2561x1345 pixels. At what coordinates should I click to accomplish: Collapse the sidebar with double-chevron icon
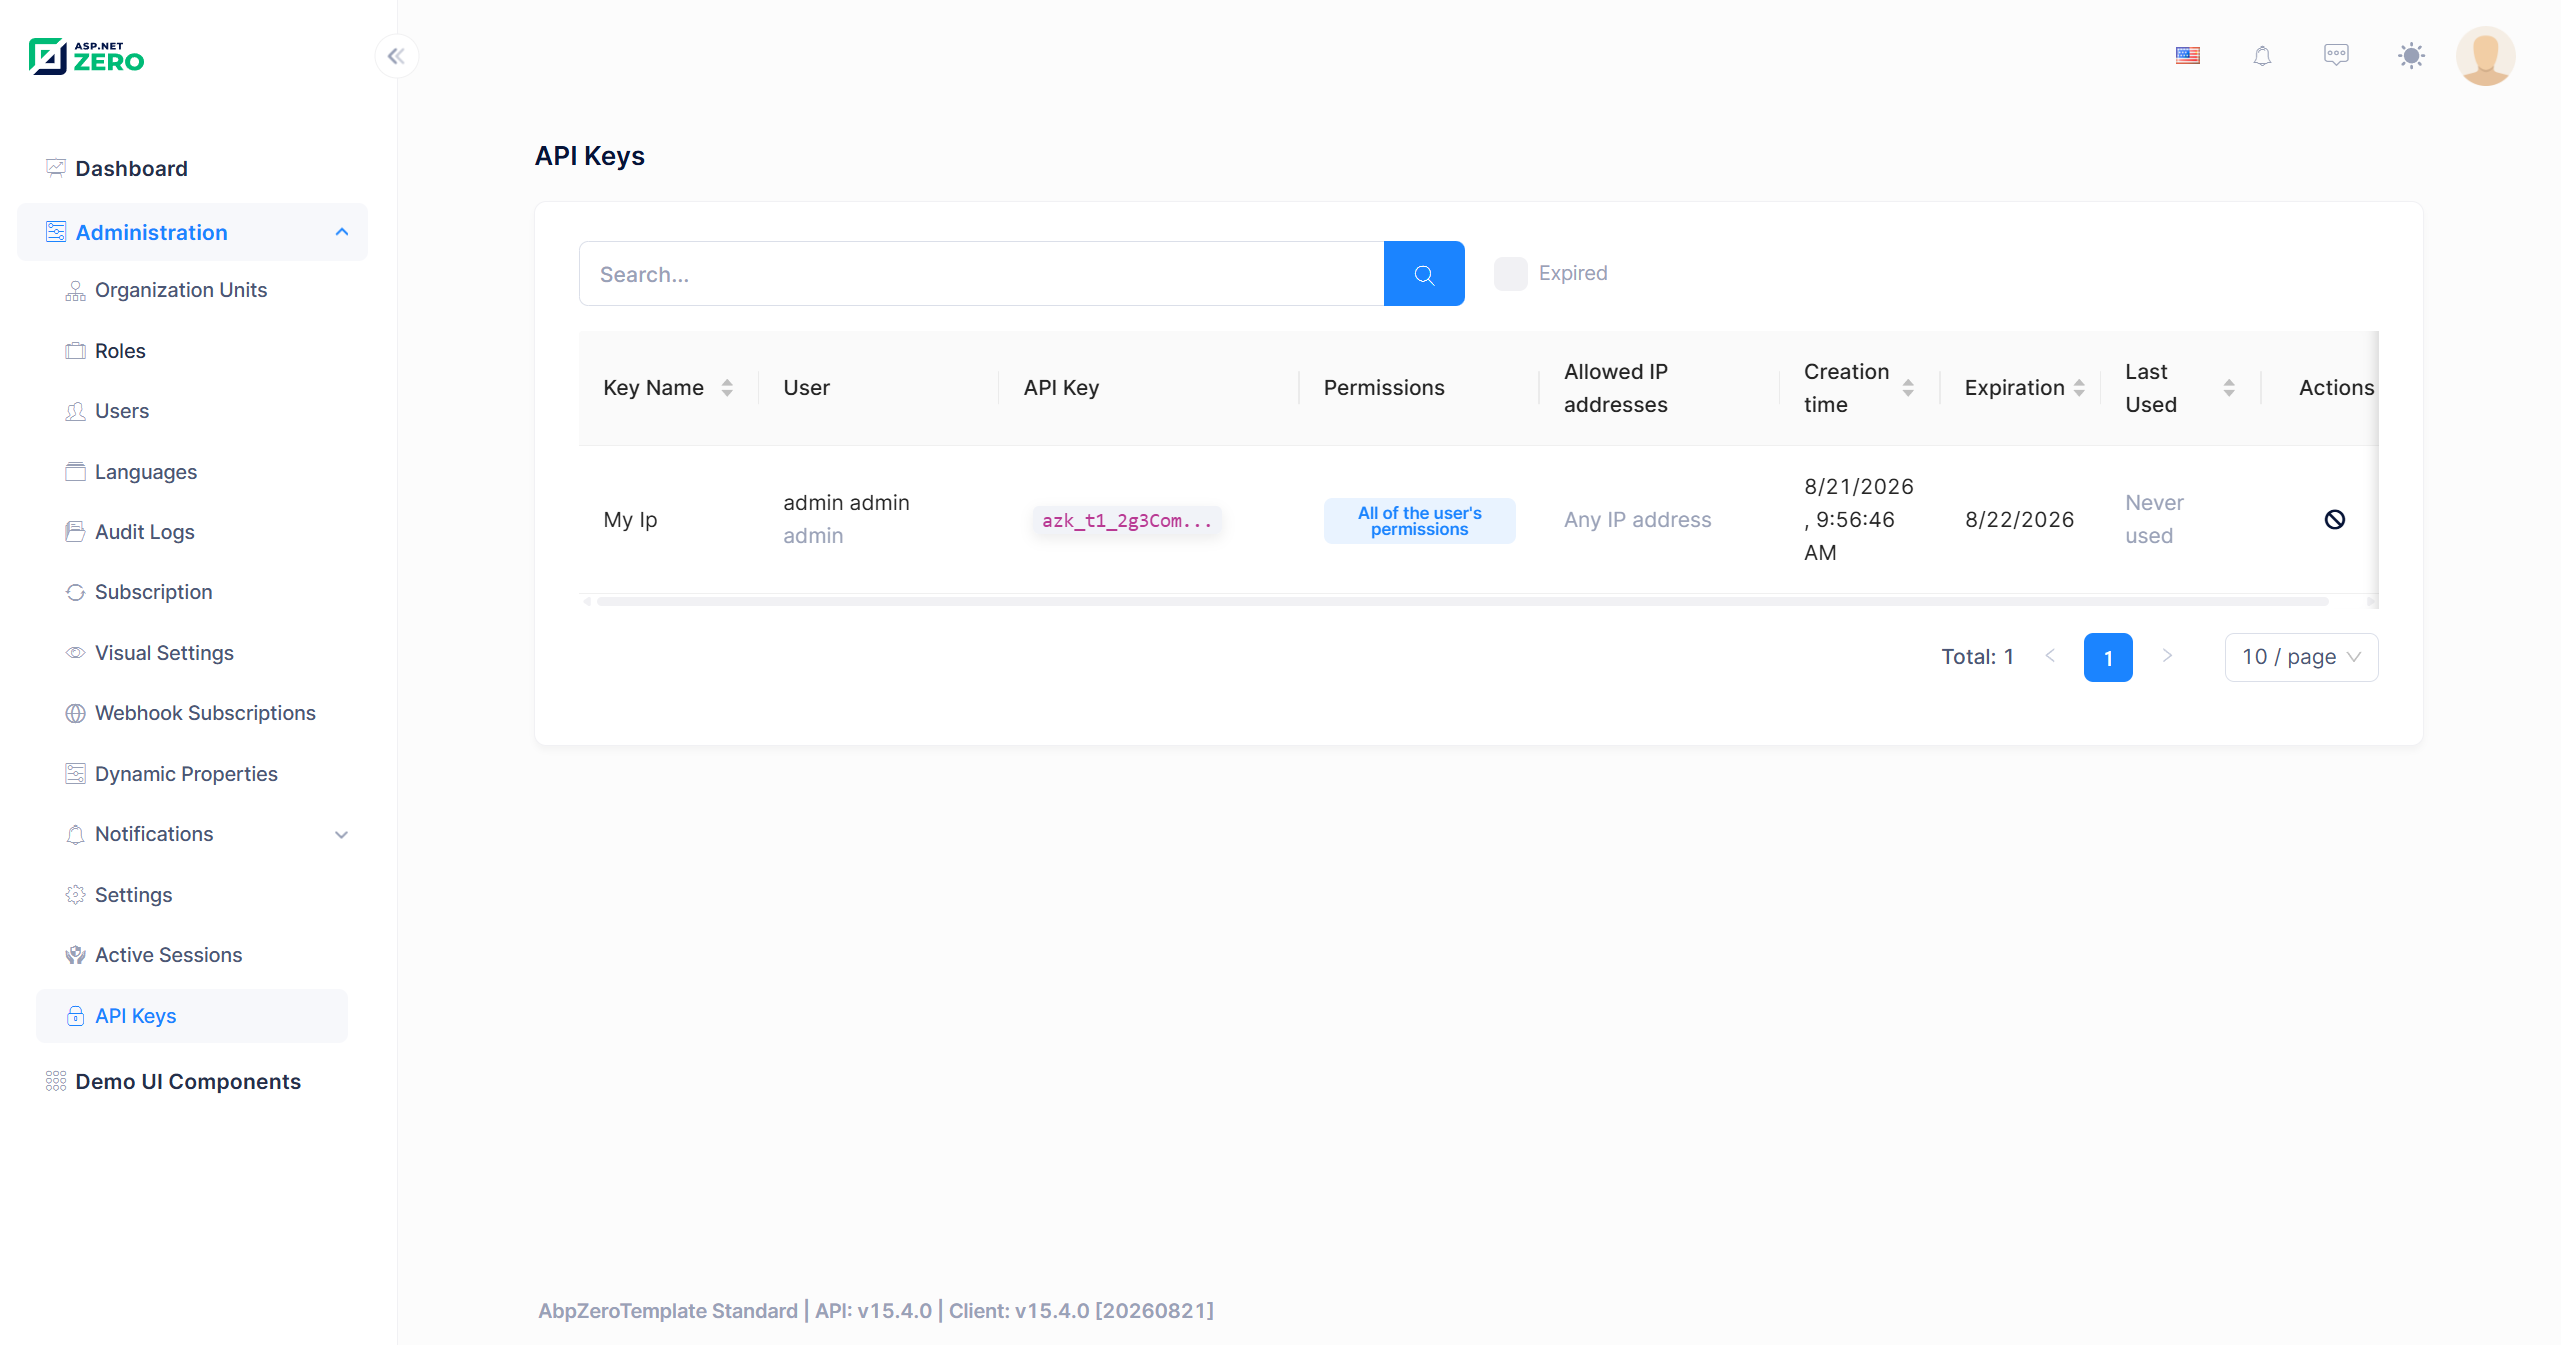(396, 56)
